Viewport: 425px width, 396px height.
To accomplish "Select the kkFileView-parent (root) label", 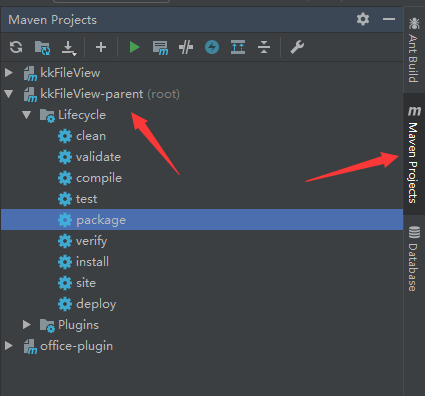I will pos(110,94).
